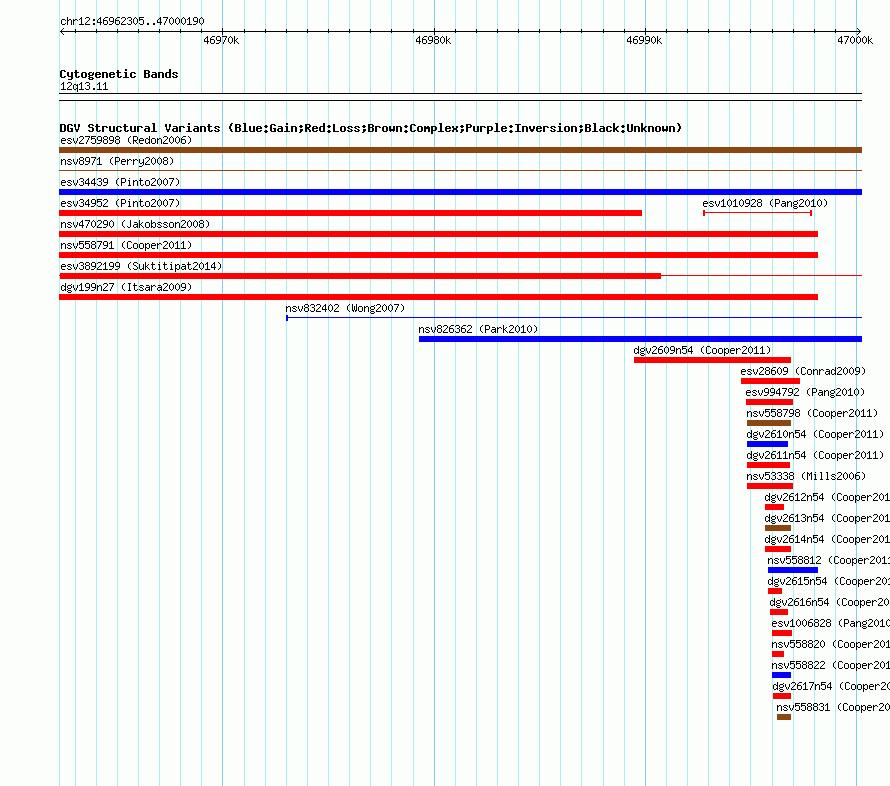Viewport: 890px width, 786px height.
Task: Select the red esv28609 loss bar
Action: (770, 381)
